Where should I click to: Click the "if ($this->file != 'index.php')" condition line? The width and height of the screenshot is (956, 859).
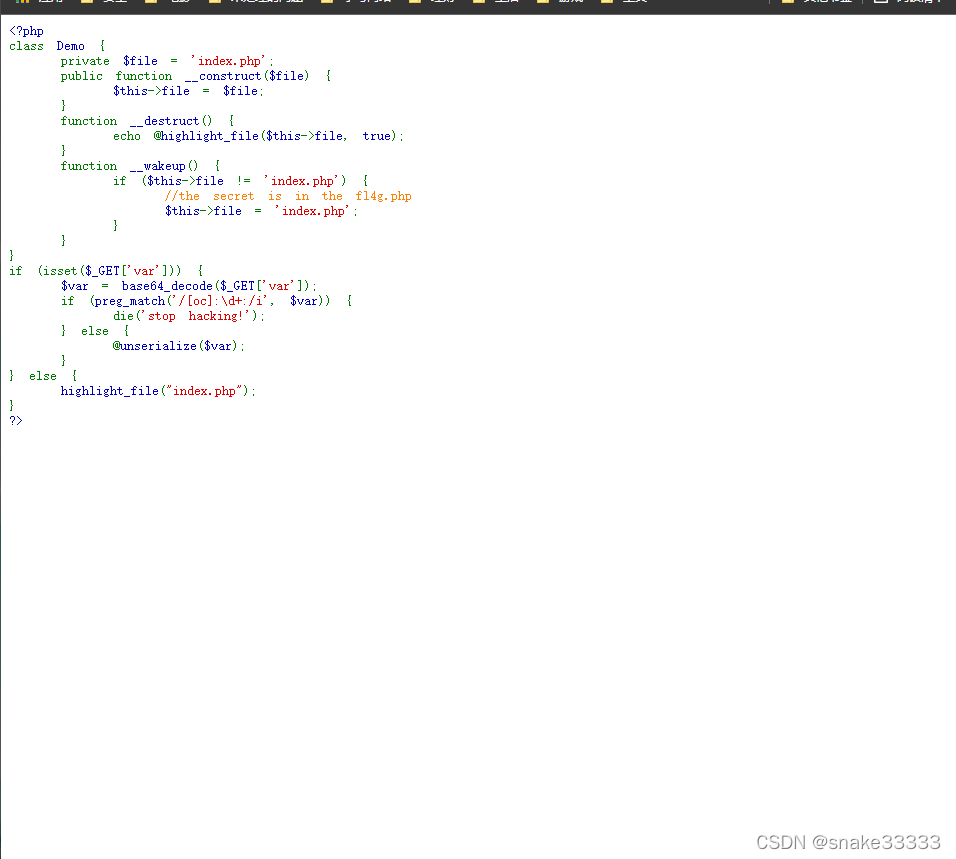[240, 181]
